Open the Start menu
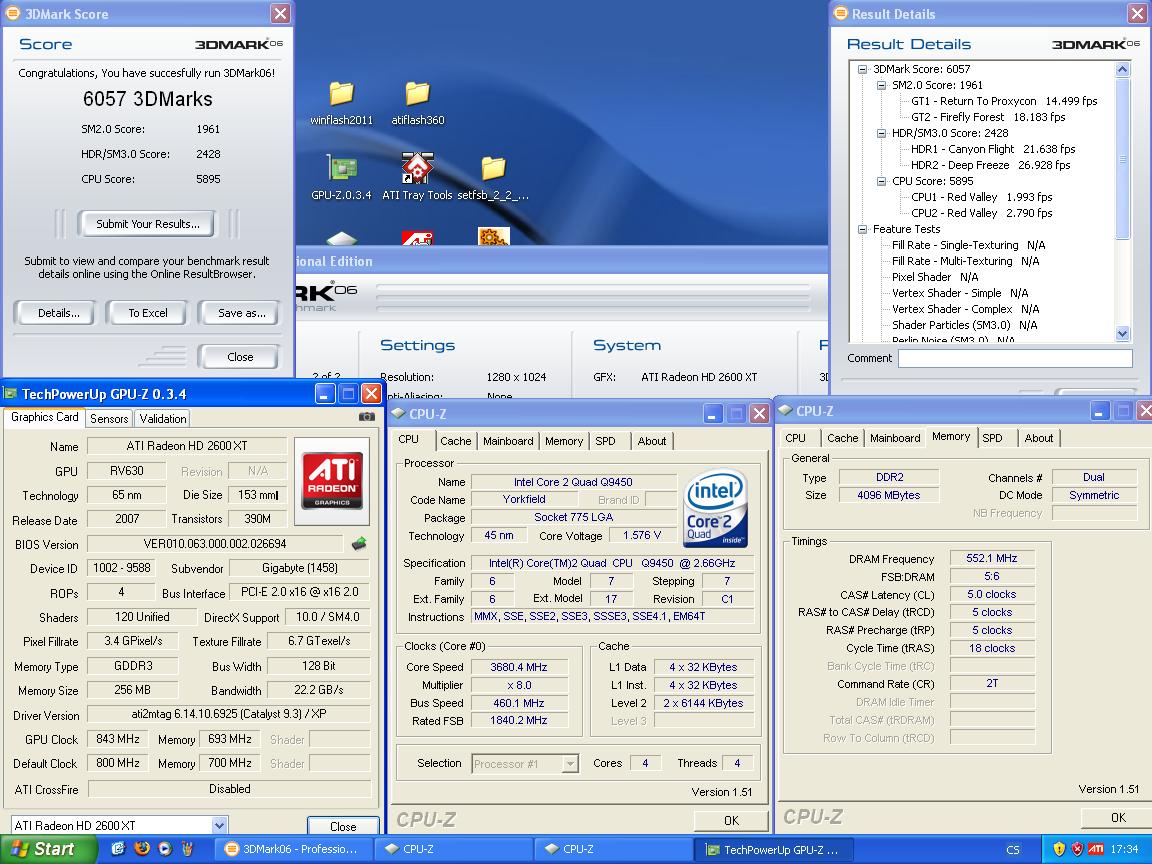The image size is (1152, 864). [48, 849]
